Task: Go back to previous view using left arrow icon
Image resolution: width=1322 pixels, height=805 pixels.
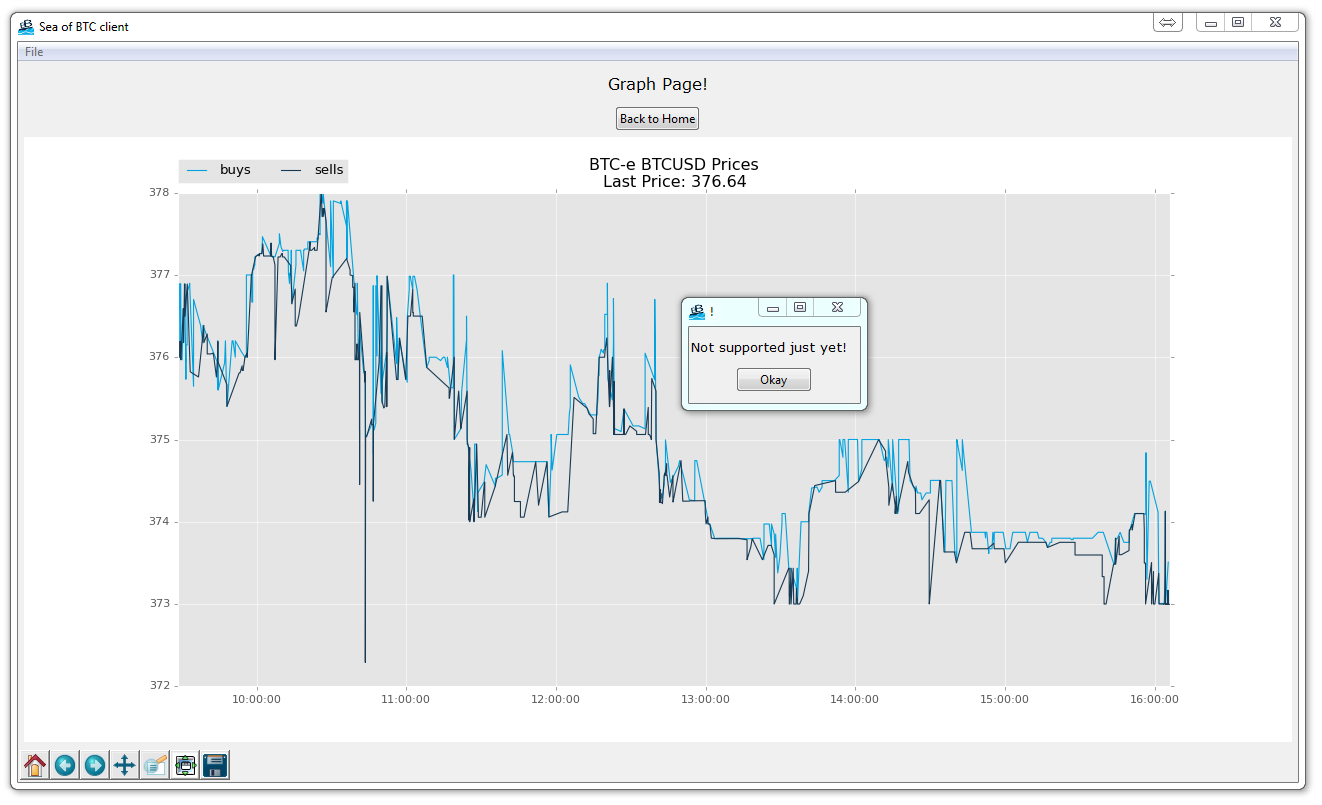Action: click(x=64, y=764)
